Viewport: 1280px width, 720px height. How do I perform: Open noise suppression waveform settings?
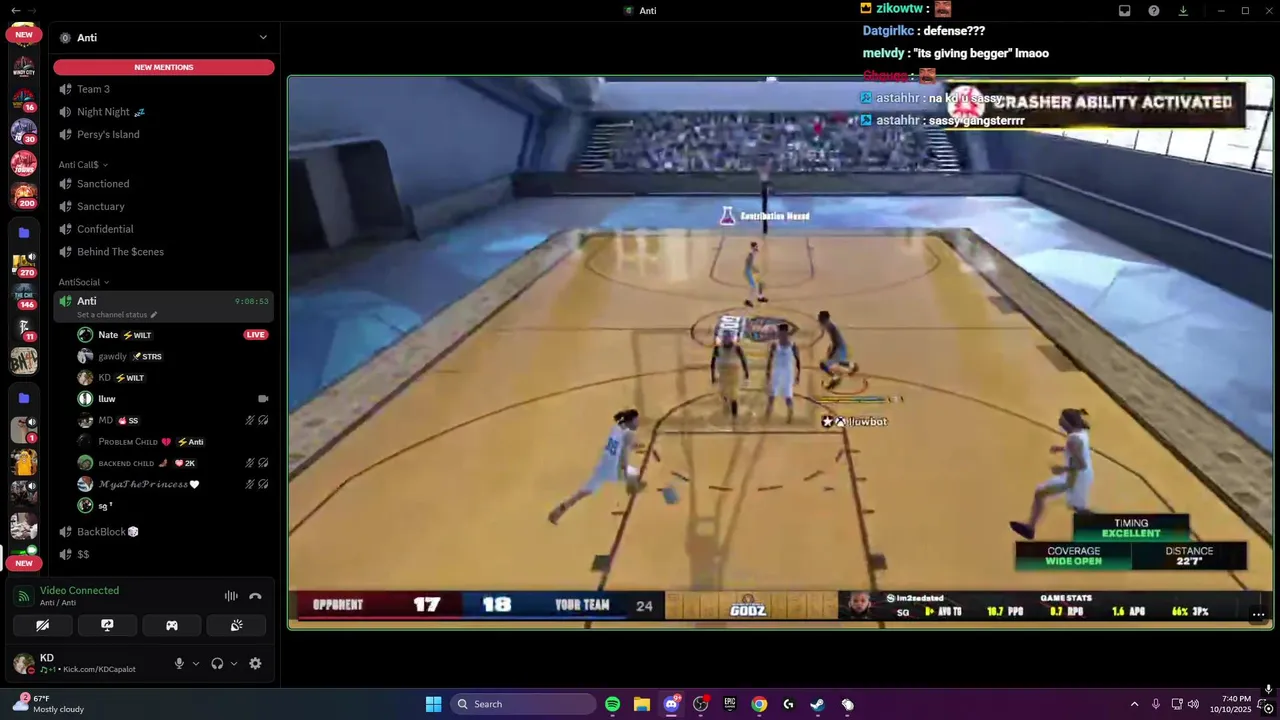coord(231,596)
